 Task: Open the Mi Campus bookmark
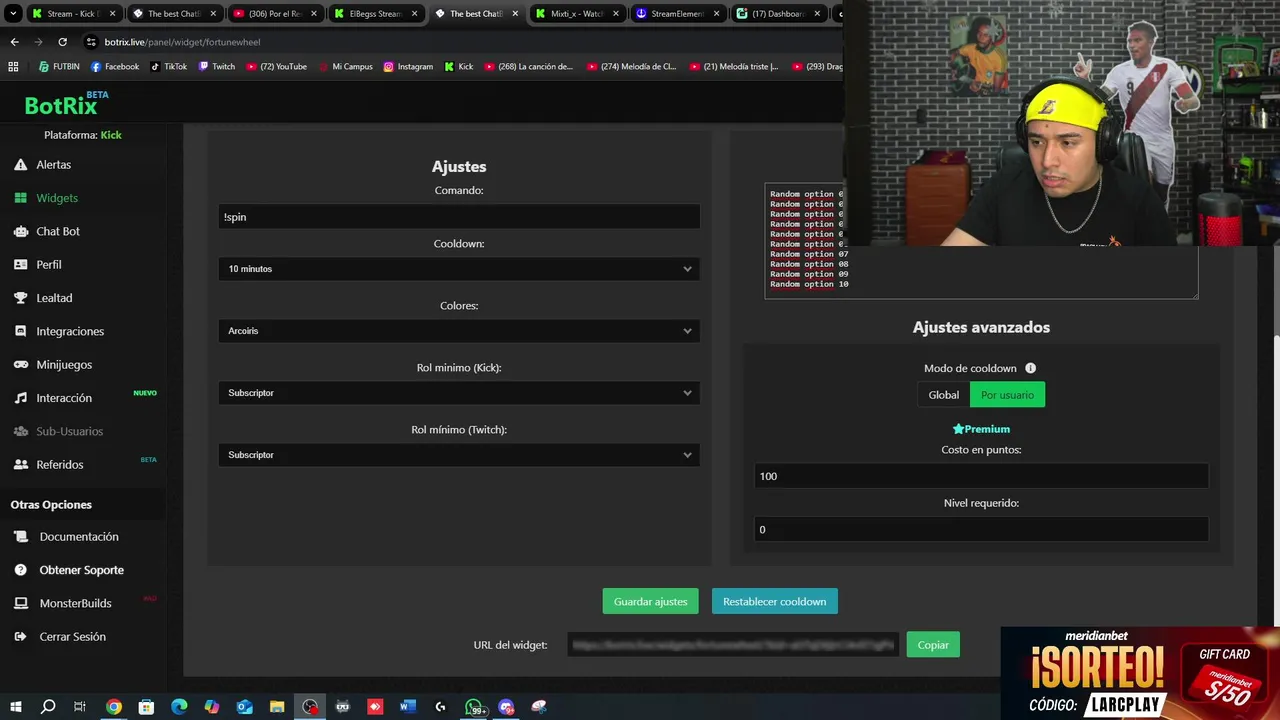tap(345, 67)
